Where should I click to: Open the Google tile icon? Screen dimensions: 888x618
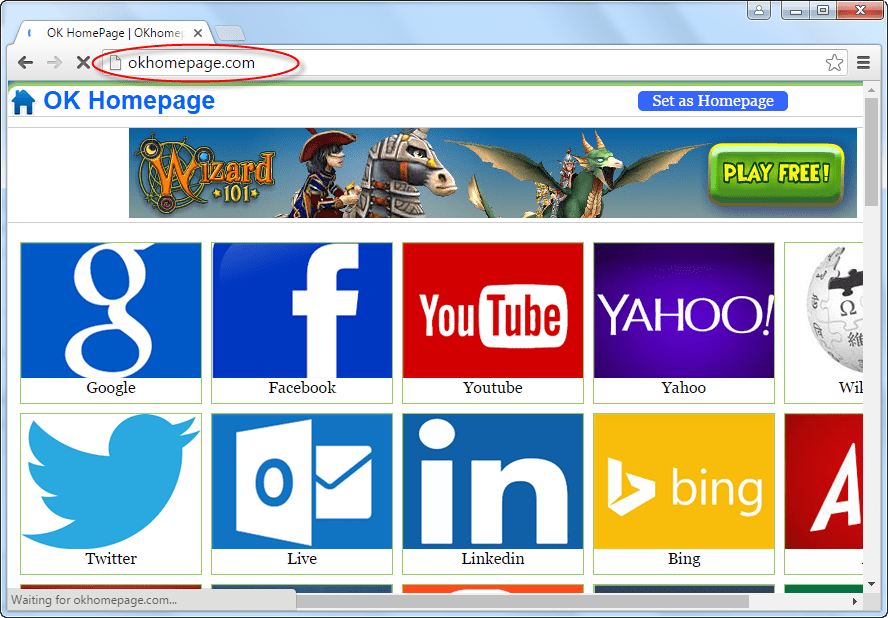click(x=111, y=310)
